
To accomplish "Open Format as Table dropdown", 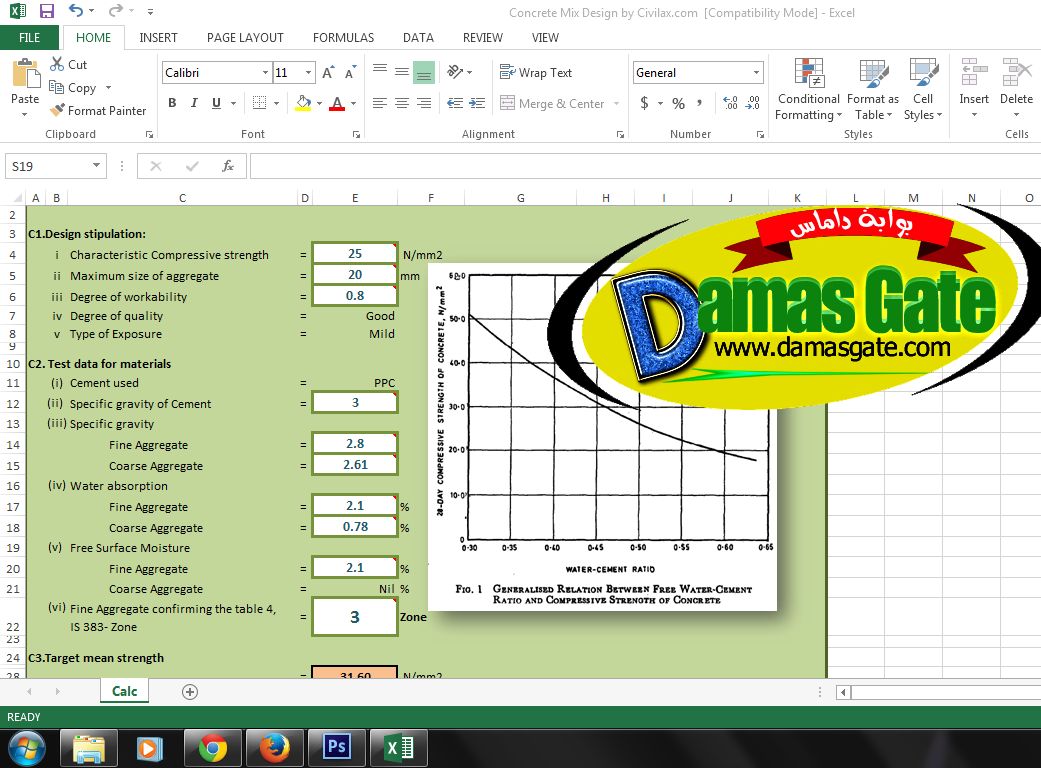I will click(873, 90).
